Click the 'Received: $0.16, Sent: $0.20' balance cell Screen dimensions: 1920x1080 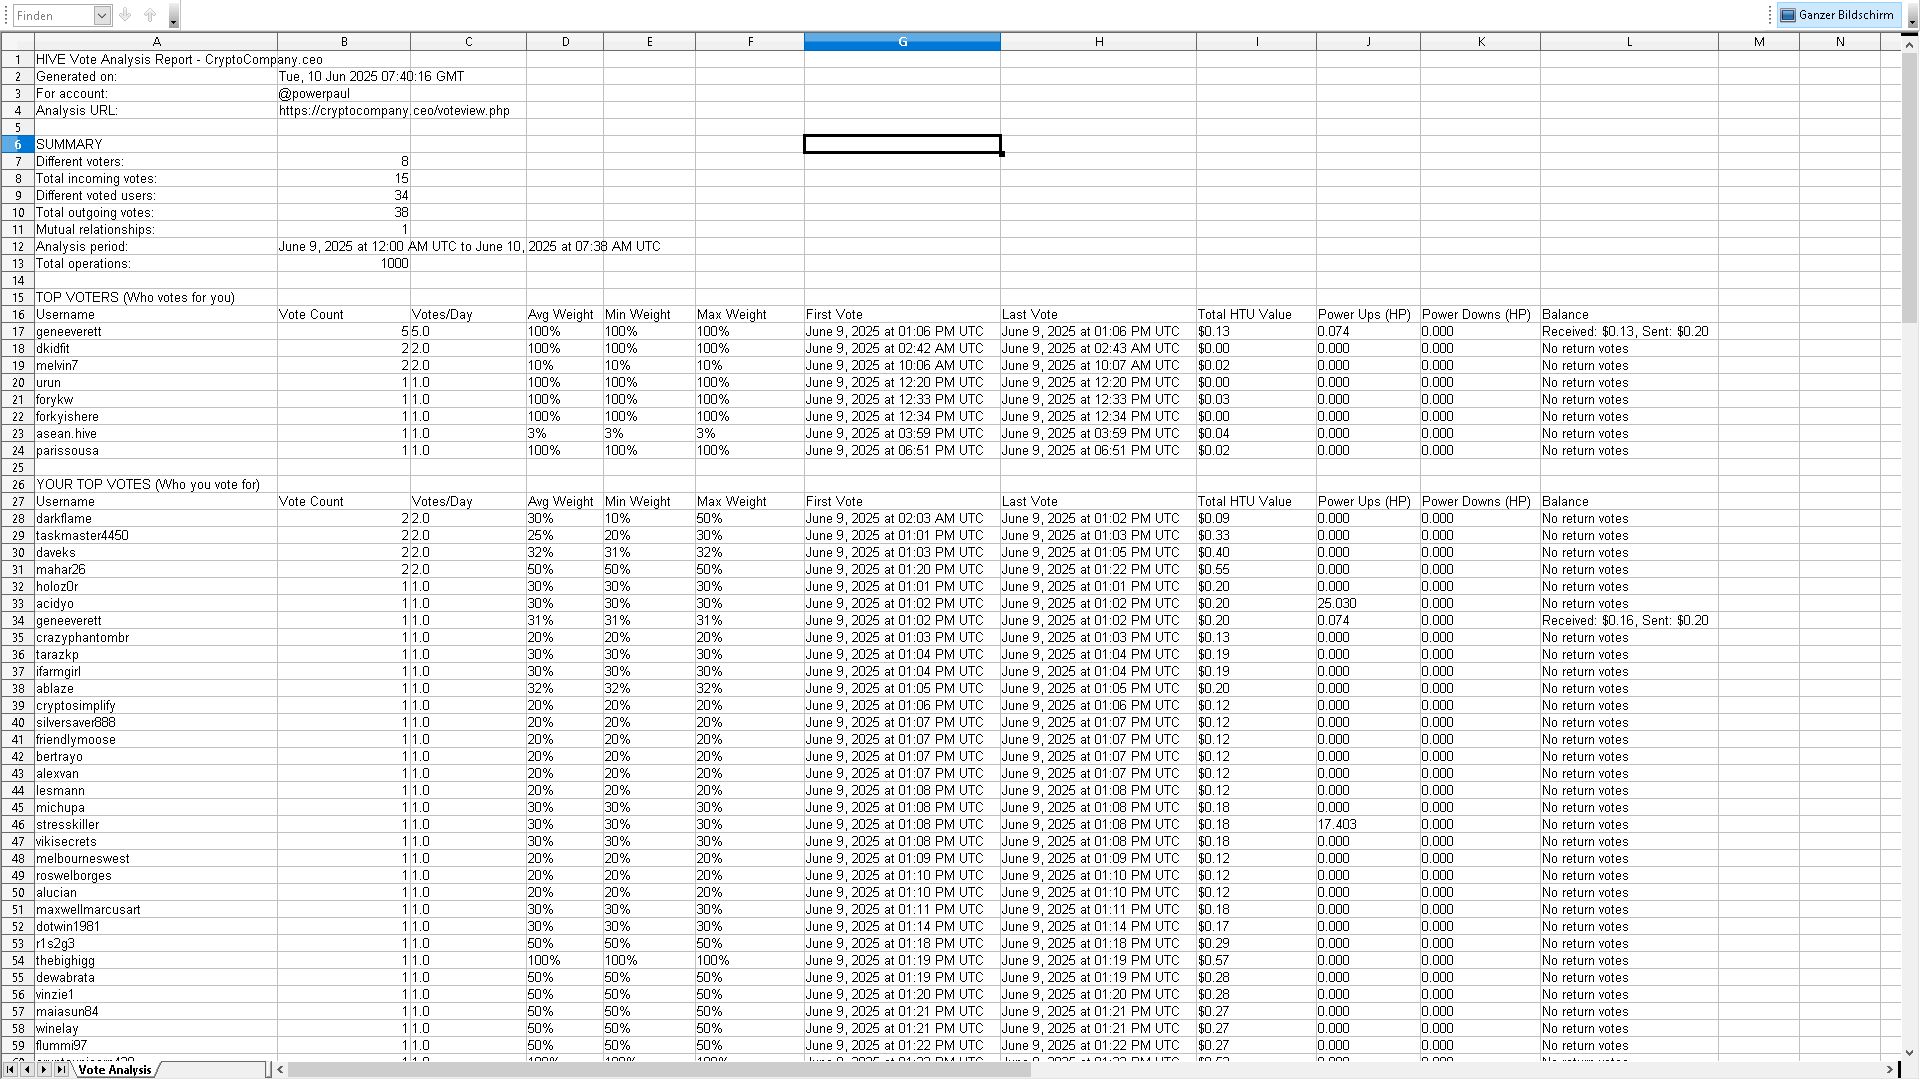1629,621
